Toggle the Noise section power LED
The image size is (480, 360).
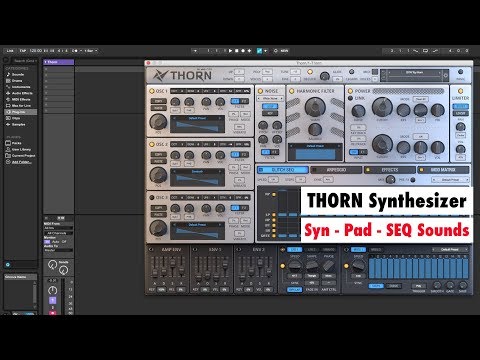pos(260,91)
